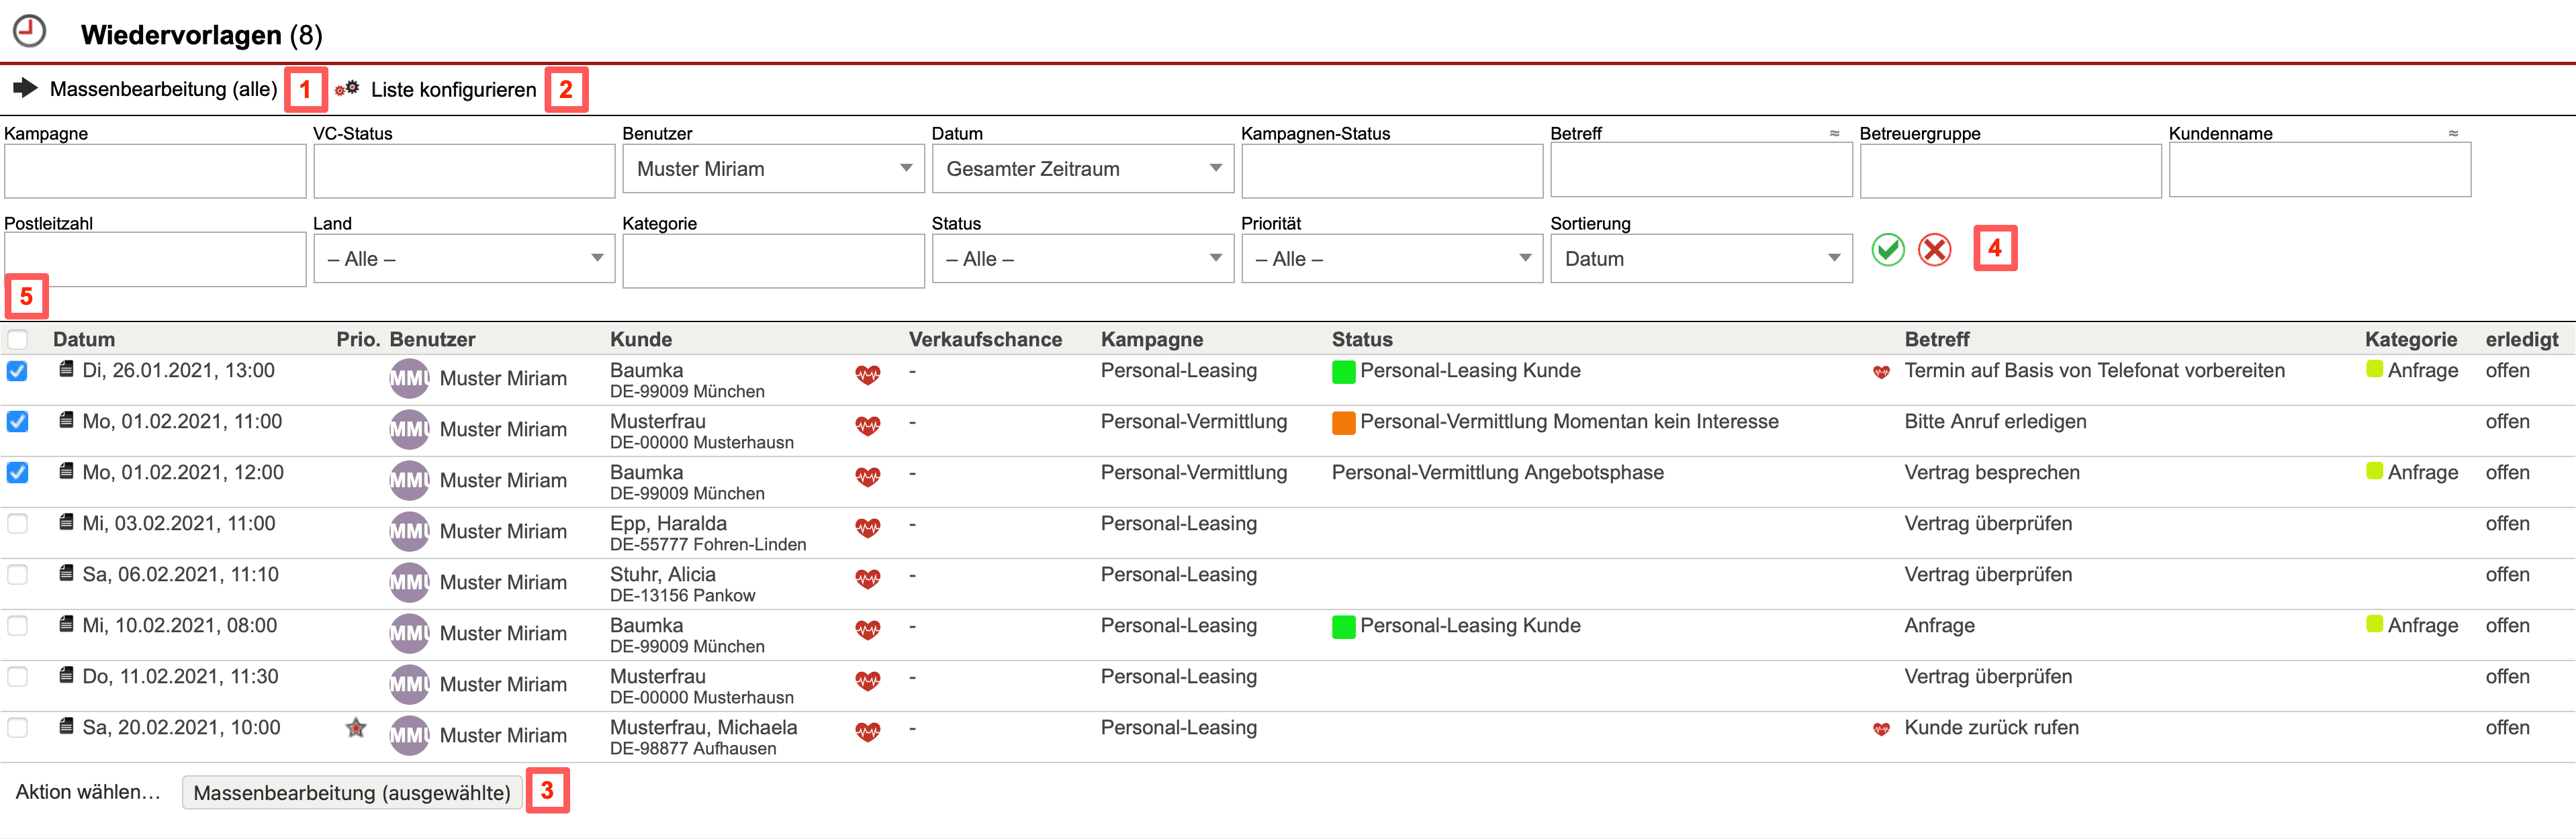
Task: Toggle the select-all checkbox in the table header
Action: click(x=17, y=340)
